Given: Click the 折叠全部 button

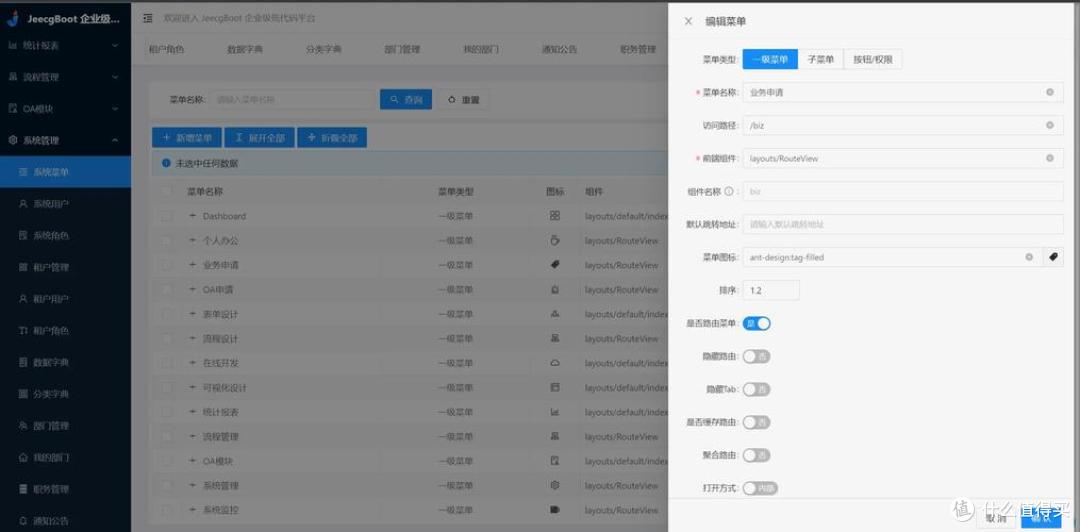Looking at the screenshot, I should pyautogui.click(x=332, y=138).
